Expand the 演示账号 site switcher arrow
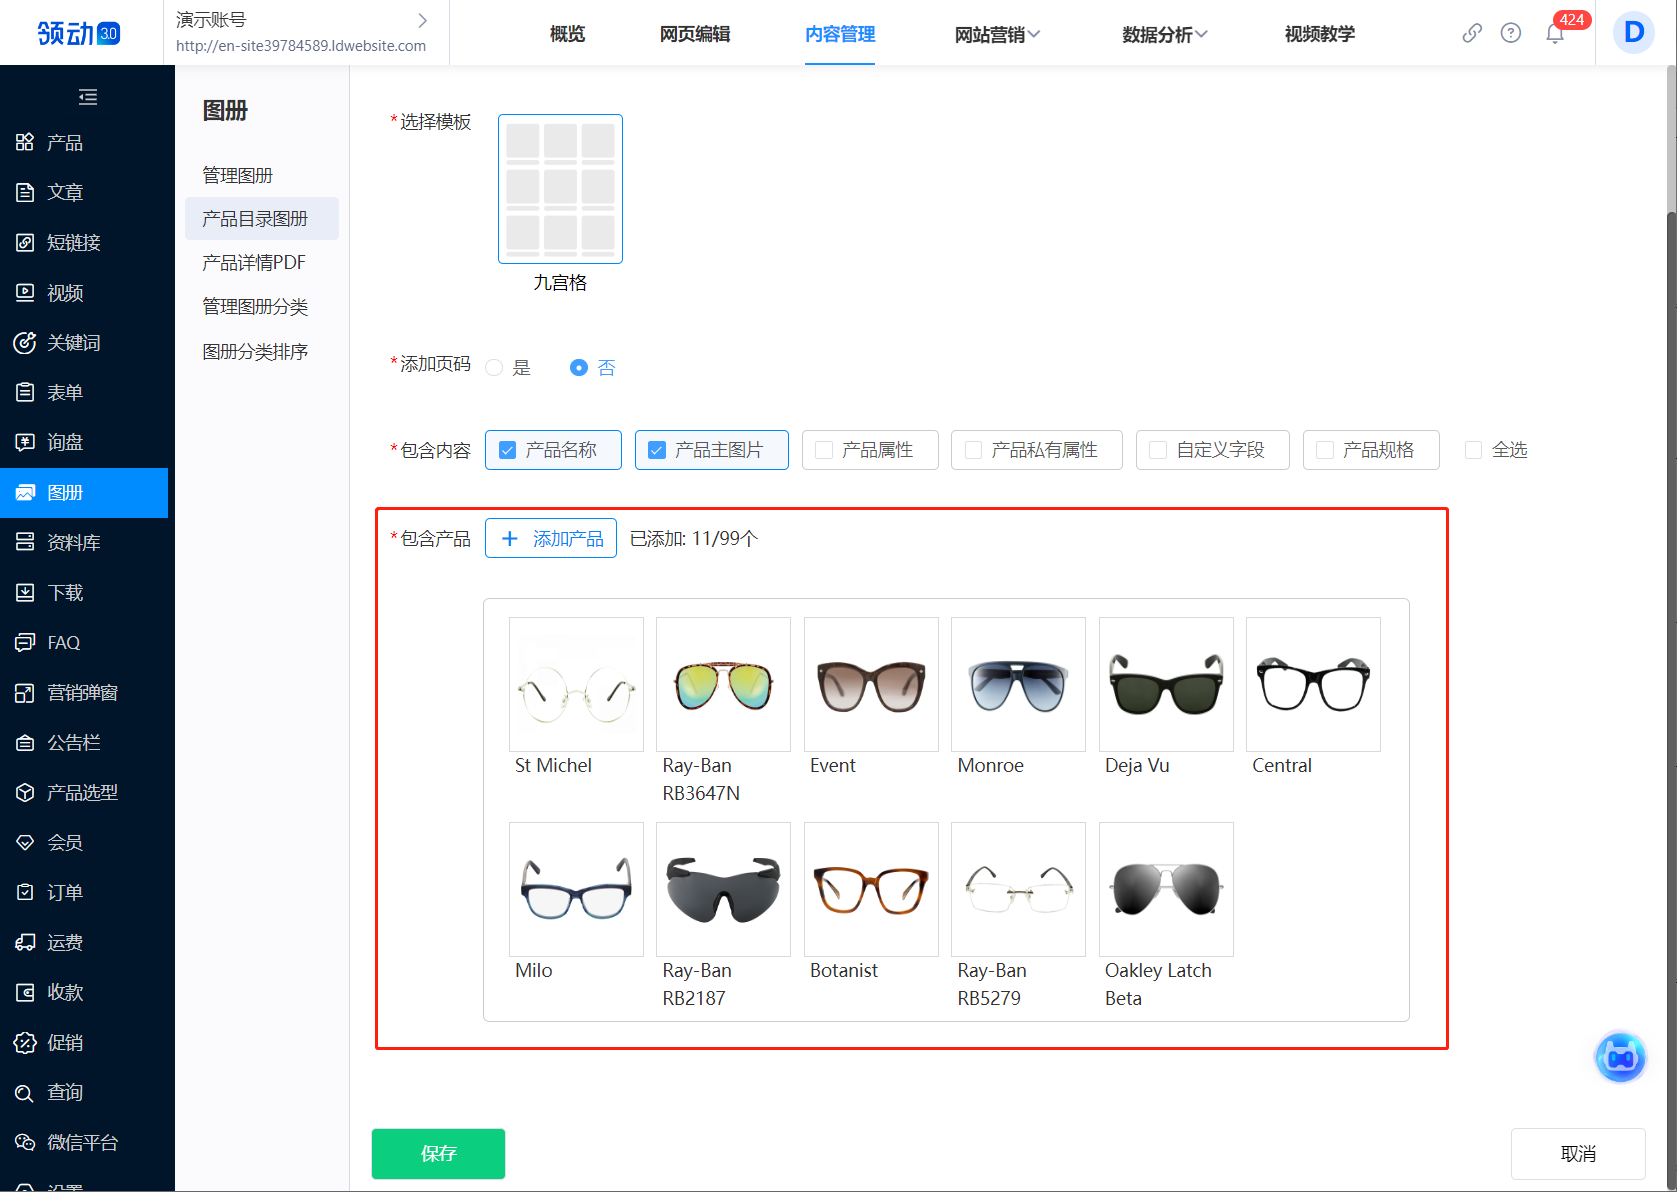 pos(422,20)
